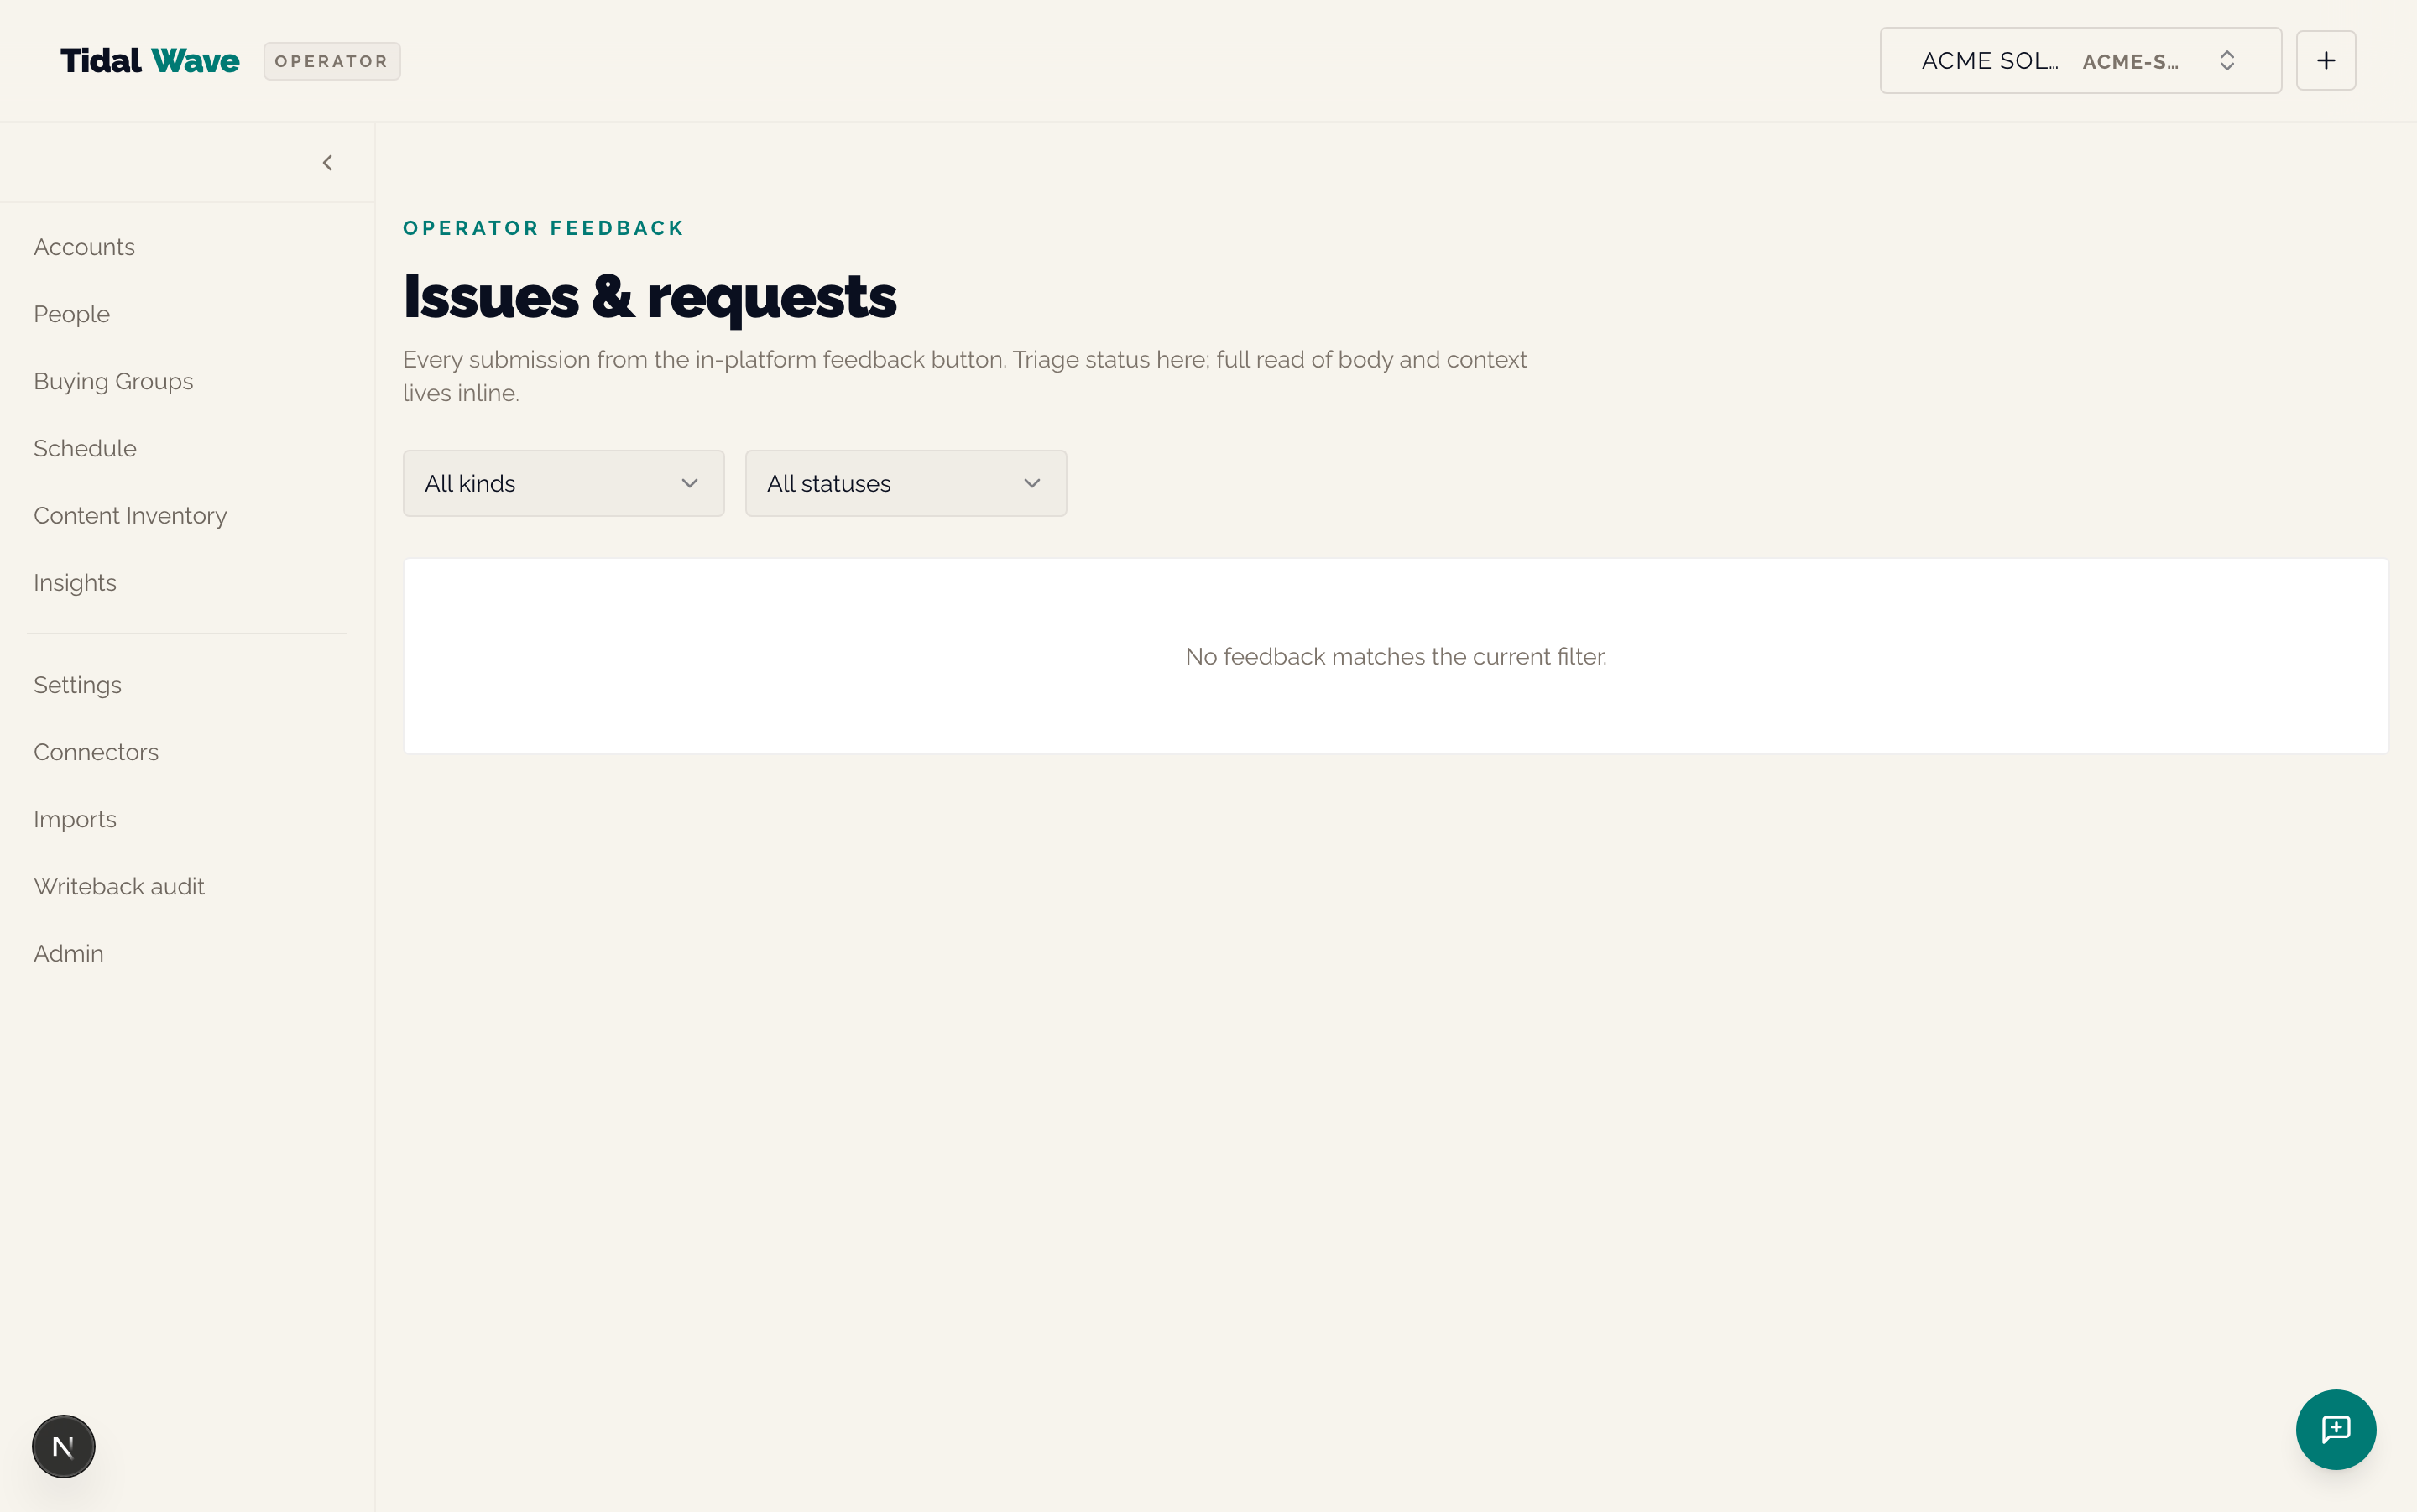Collapse the sidebar with the chevron arrow

[x=327, y=163]
